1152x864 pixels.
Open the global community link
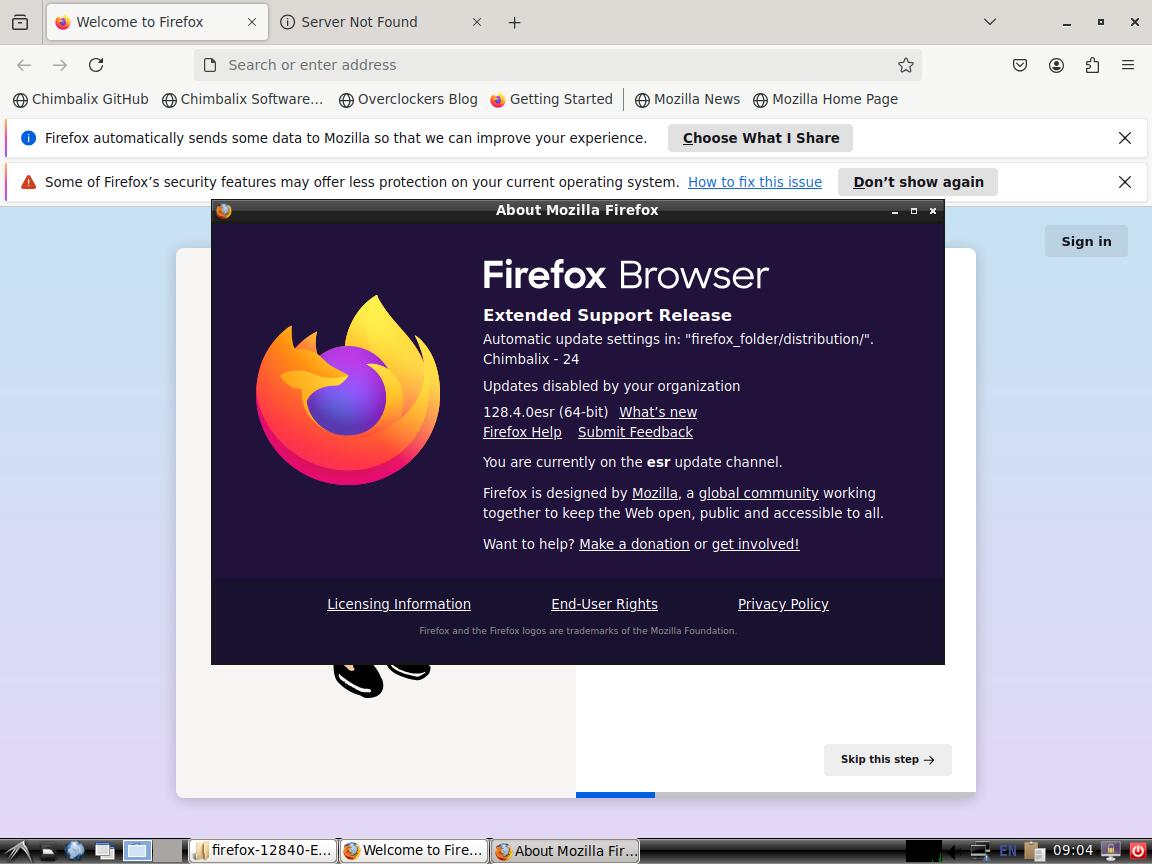[758, 493]
